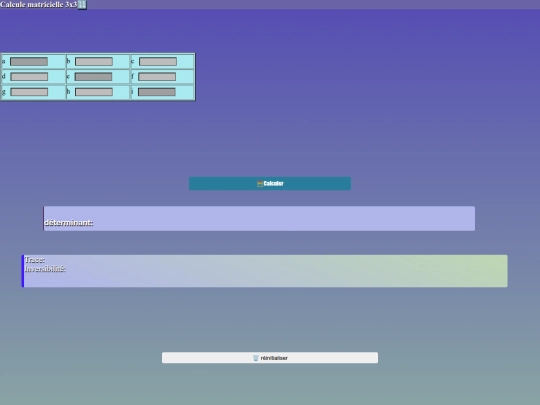Click the Trace result text

coord(34,260)
